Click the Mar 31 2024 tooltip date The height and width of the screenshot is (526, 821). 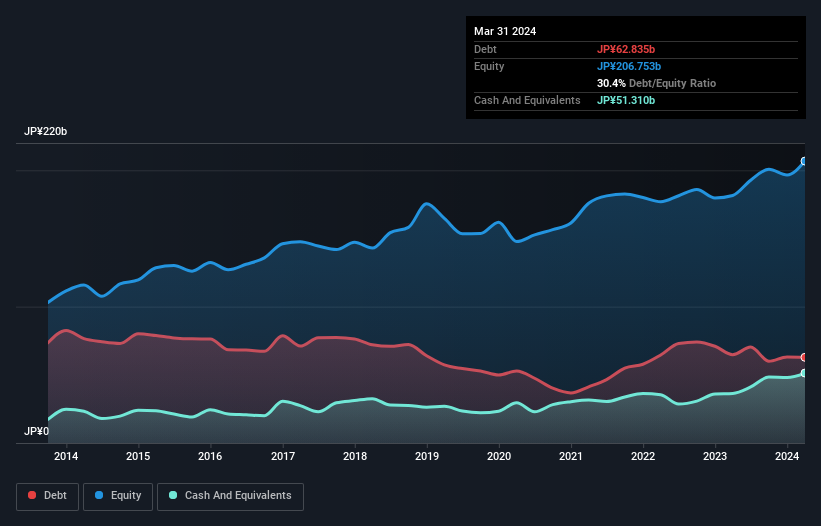[x=505, y=31]
